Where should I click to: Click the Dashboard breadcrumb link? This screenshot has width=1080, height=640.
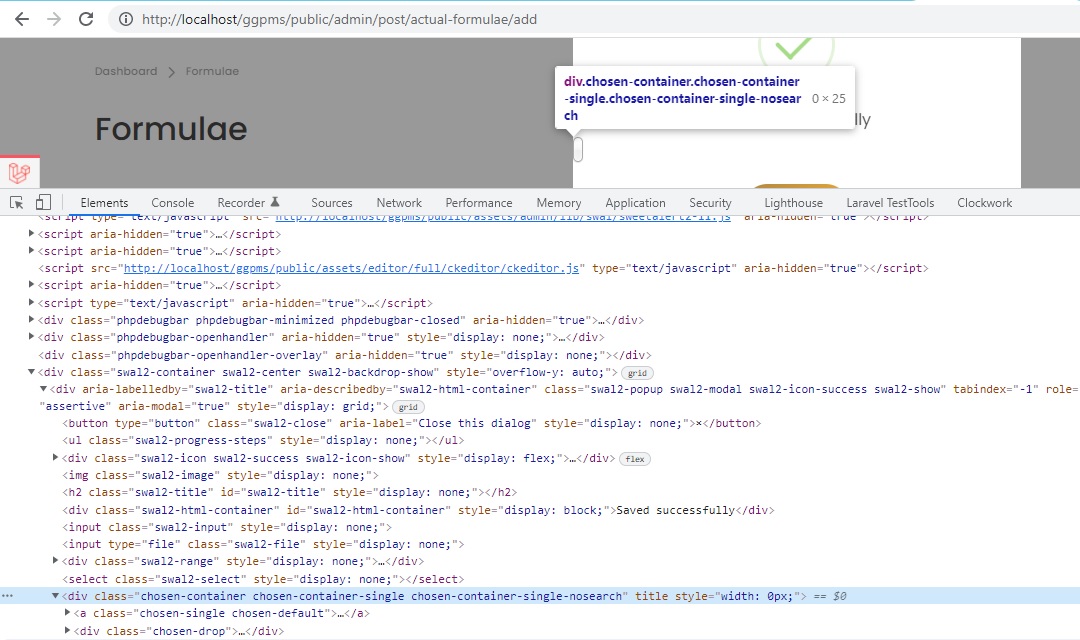pyautogui.click(x=126, y=71)
